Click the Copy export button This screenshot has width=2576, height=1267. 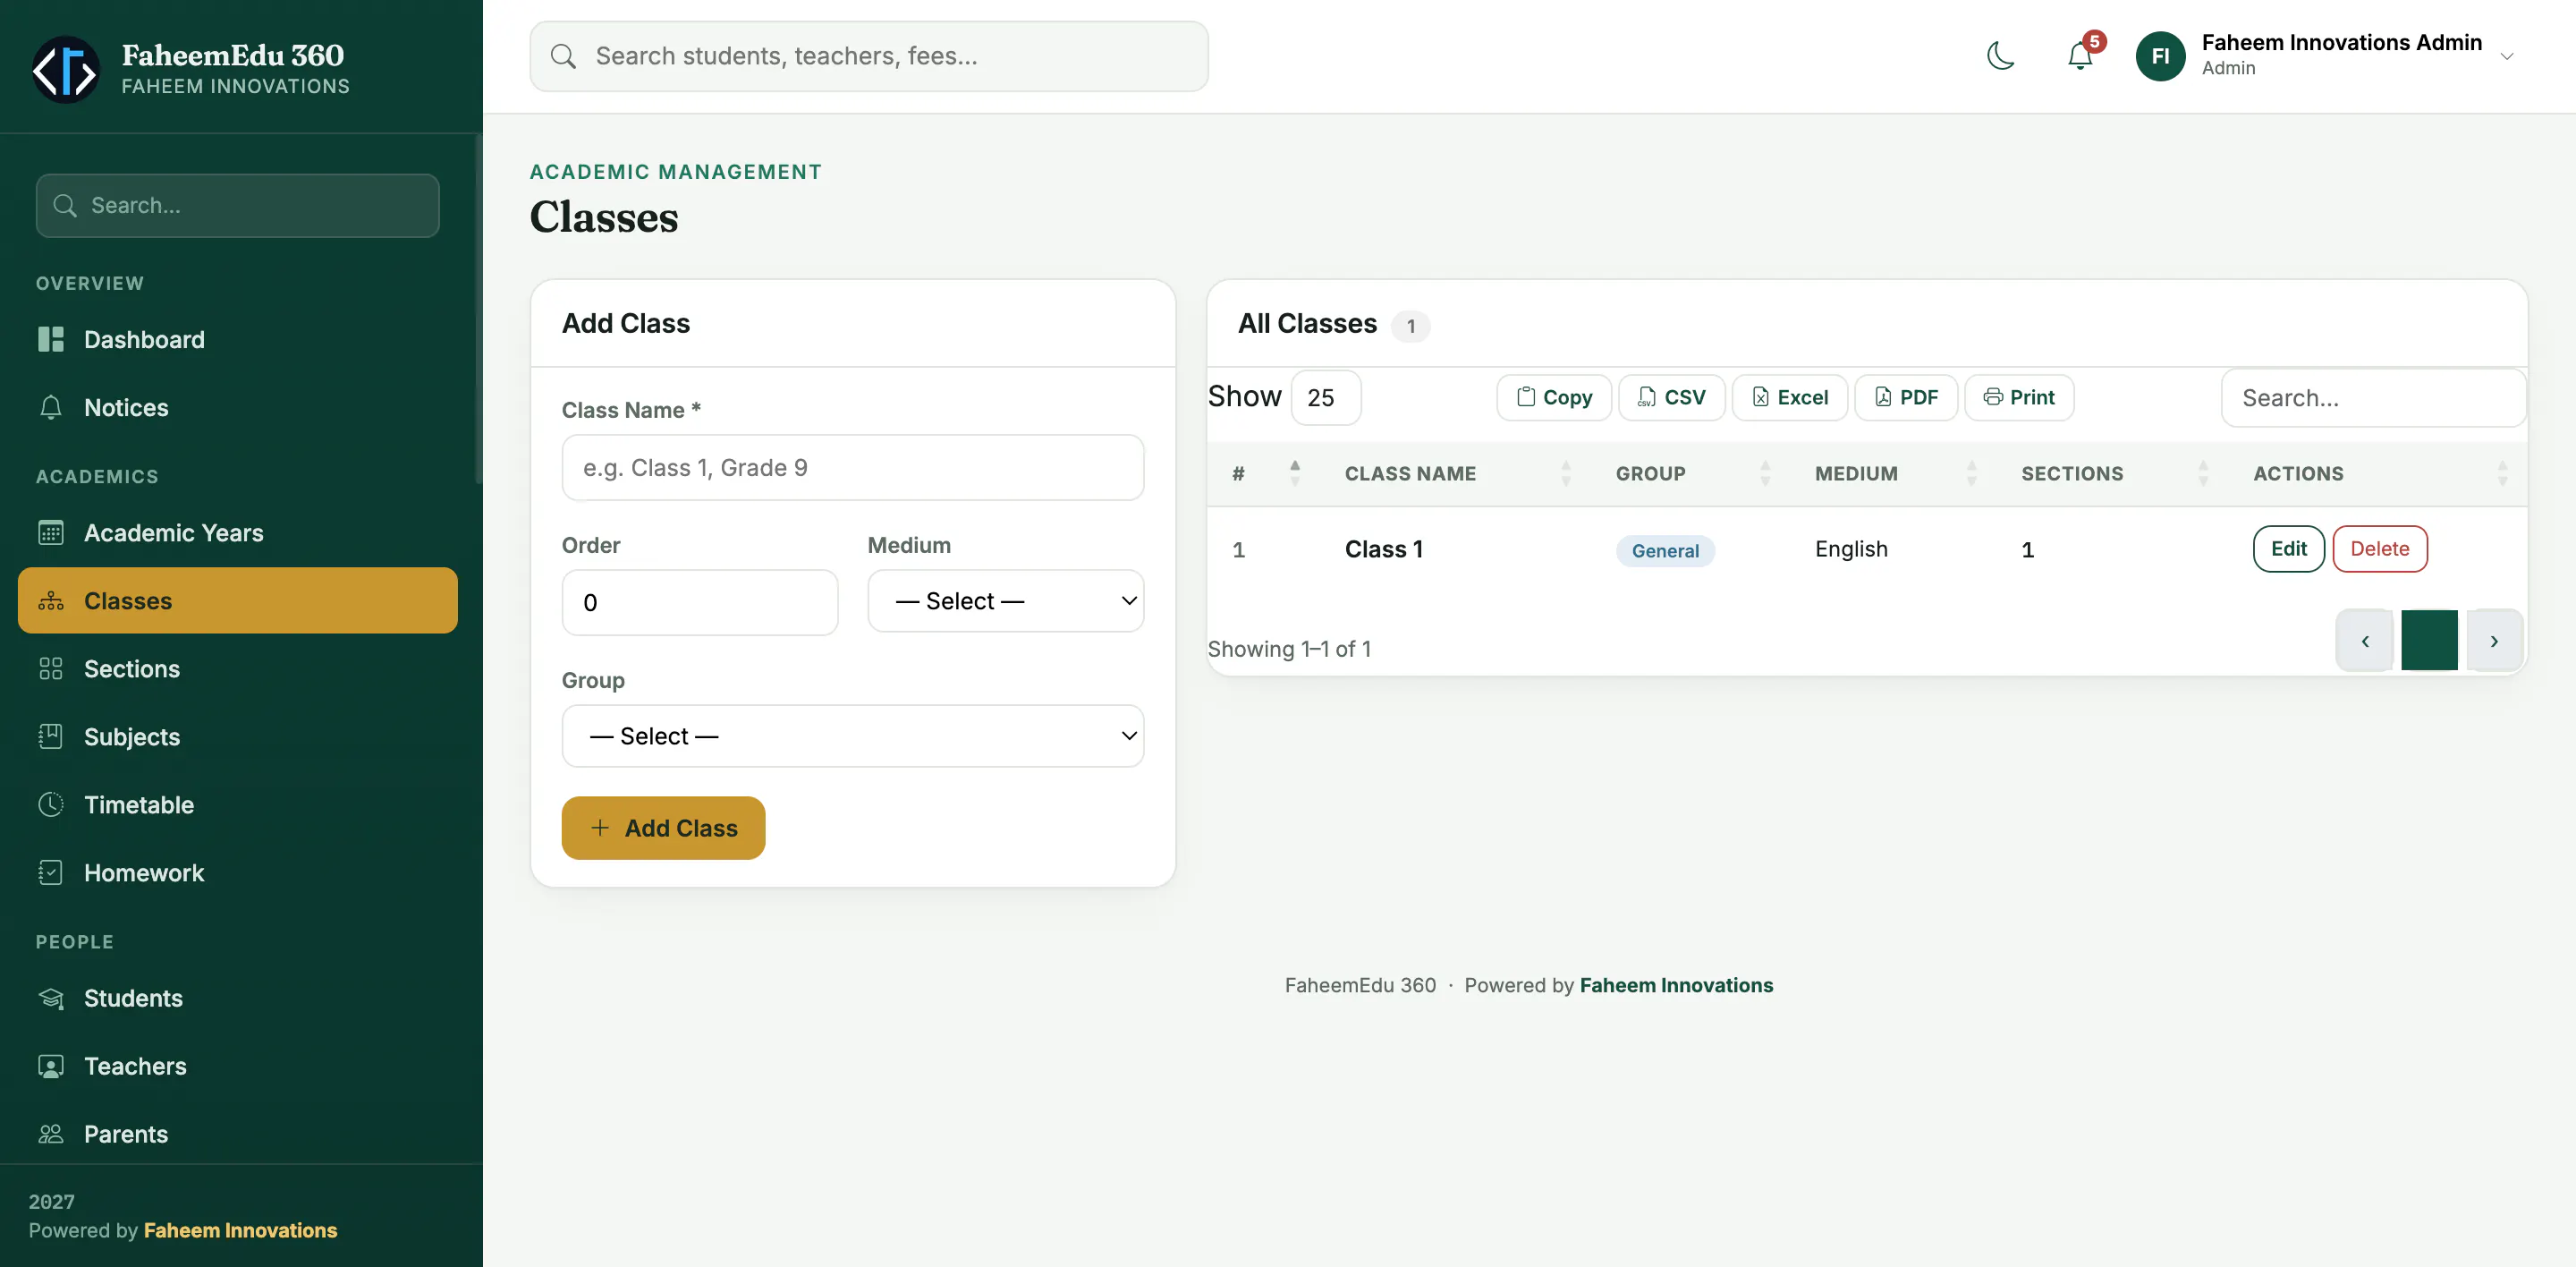(x=1554, y=397)
